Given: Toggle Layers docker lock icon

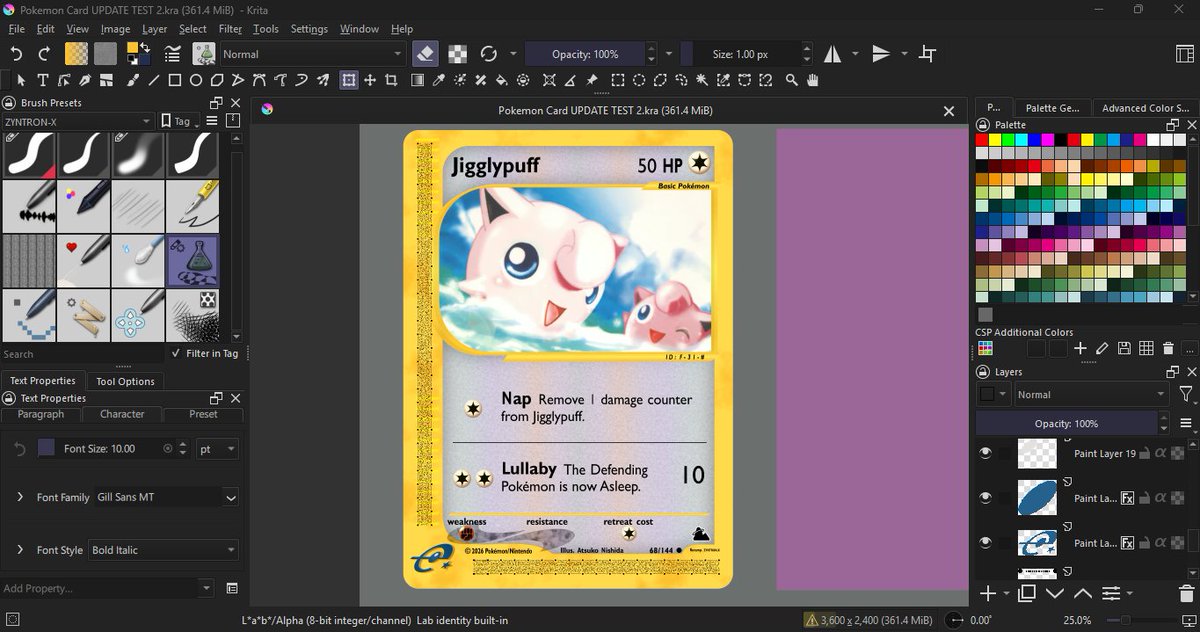Looking at the screenshot, I should click(x=982, y=372).
